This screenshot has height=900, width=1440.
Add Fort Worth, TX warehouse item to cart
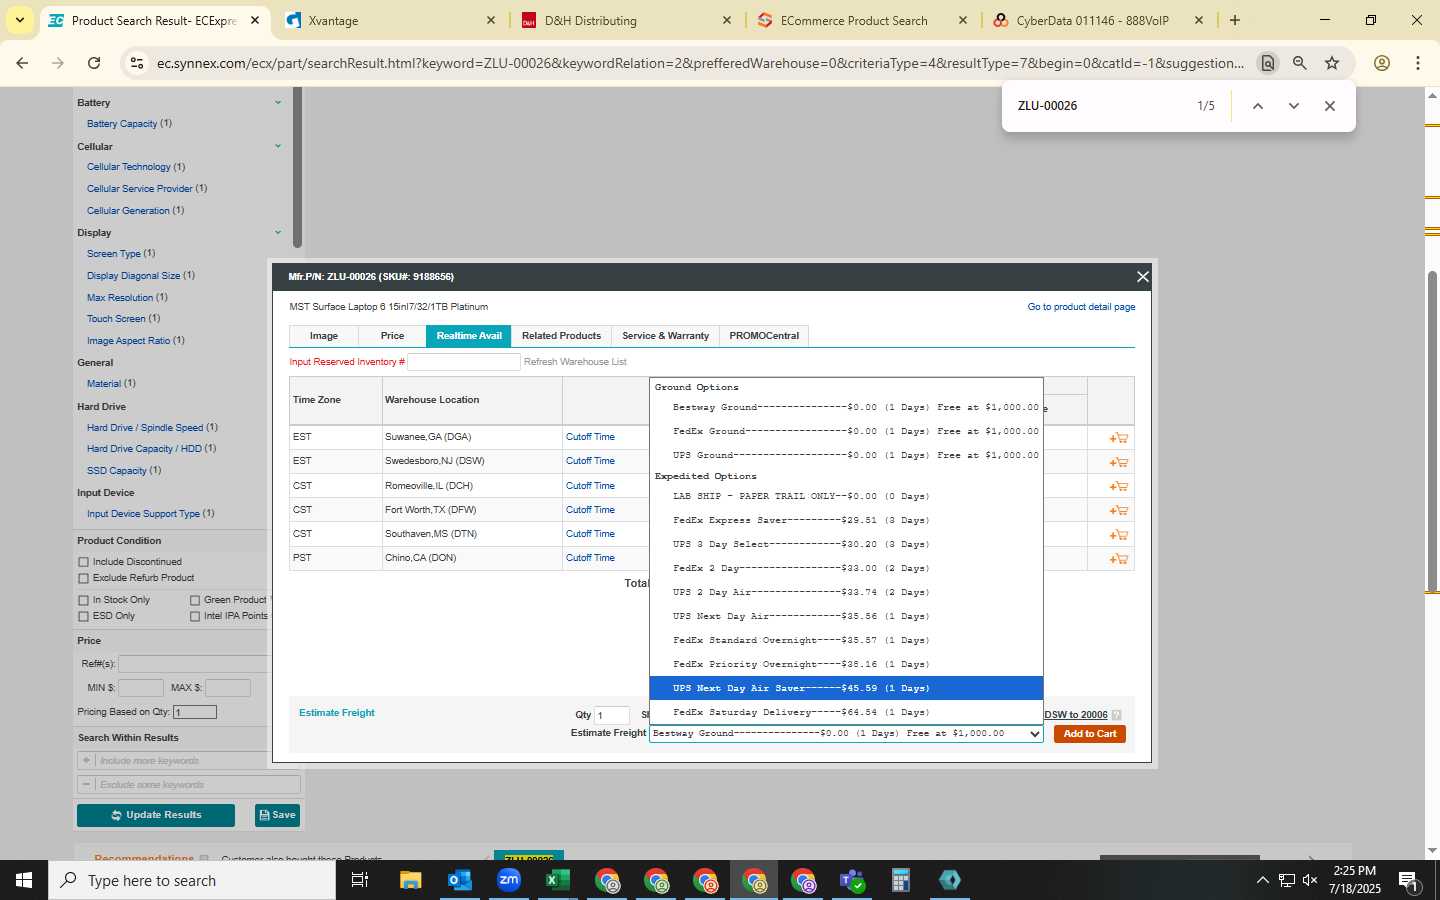click(1118, 511)
